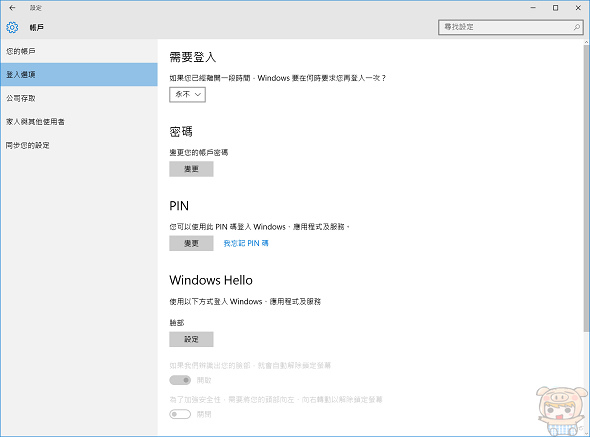The height and width of the screenshot is (437, 590).
Task: Click the vertical scrollbar thumb
Action: tap(586, 188)
